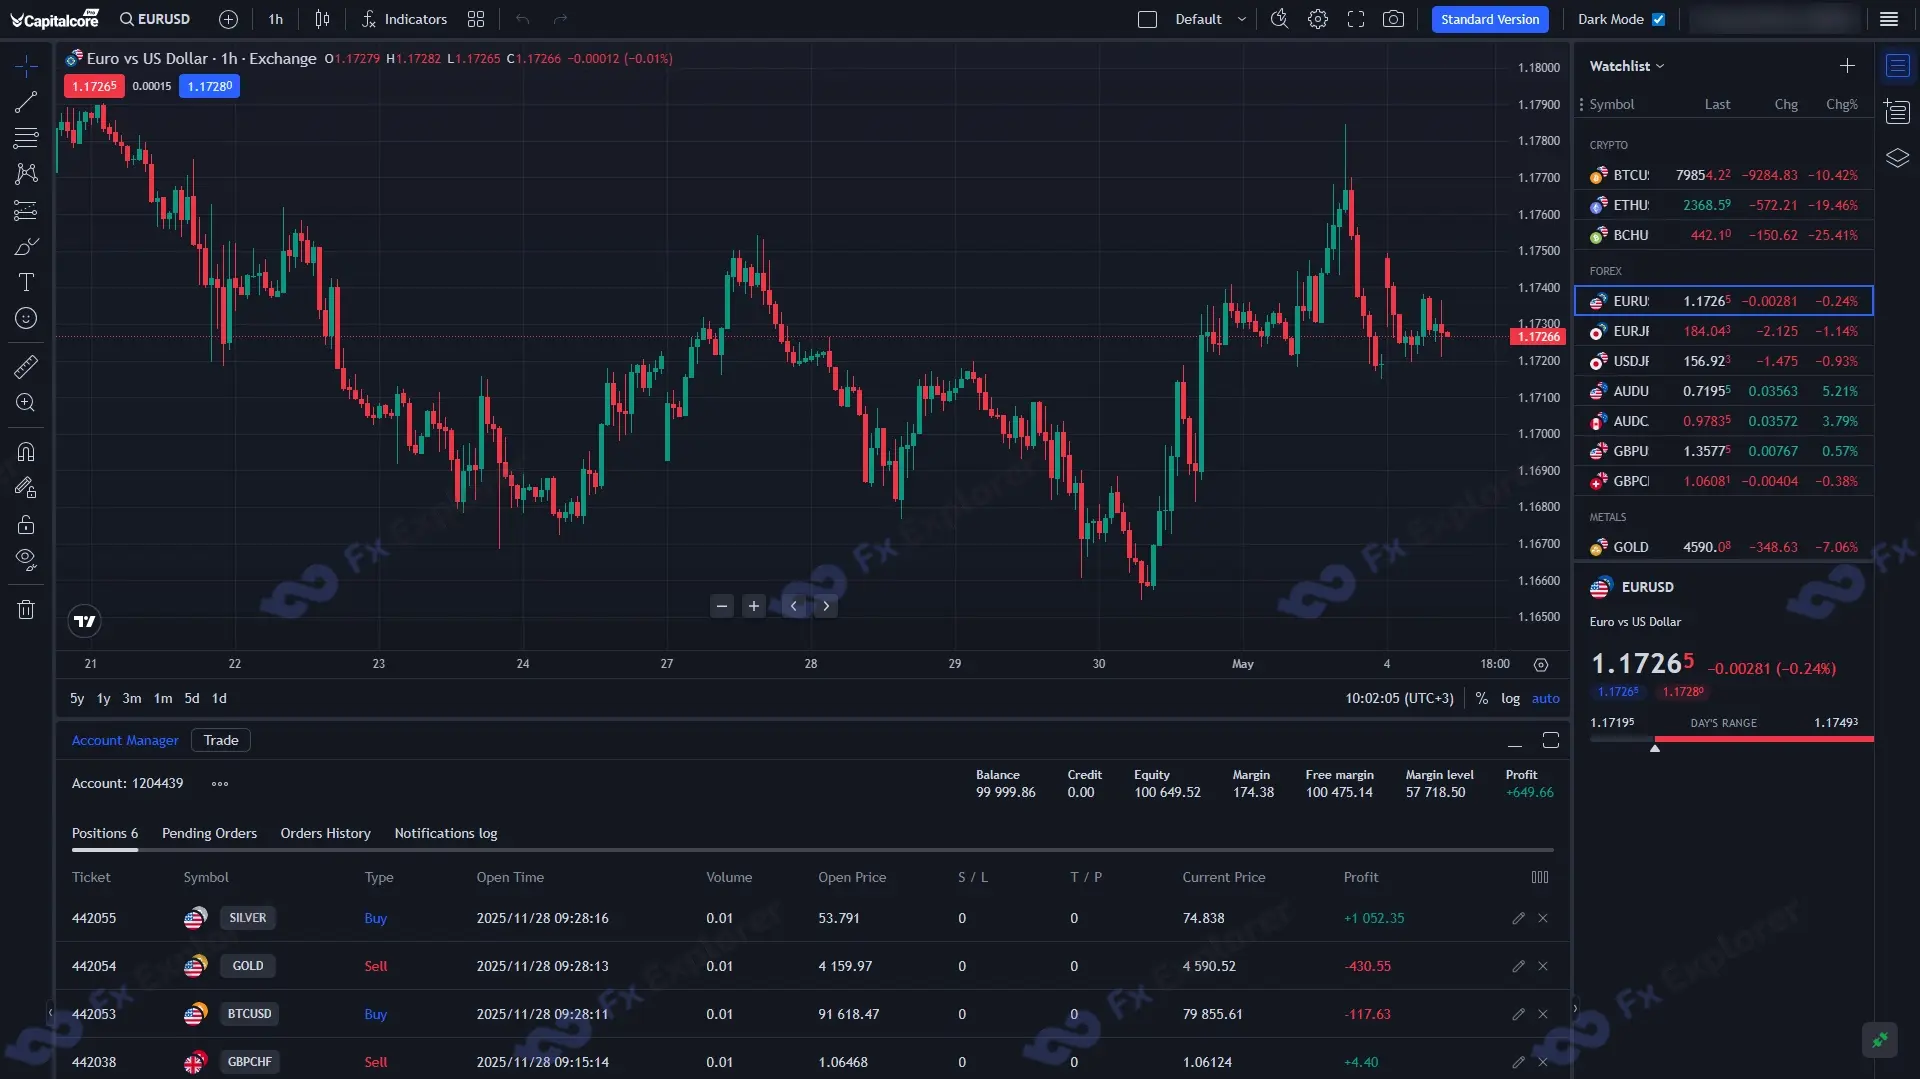Open the Pending Orders tab

click(x=209, y=833)
